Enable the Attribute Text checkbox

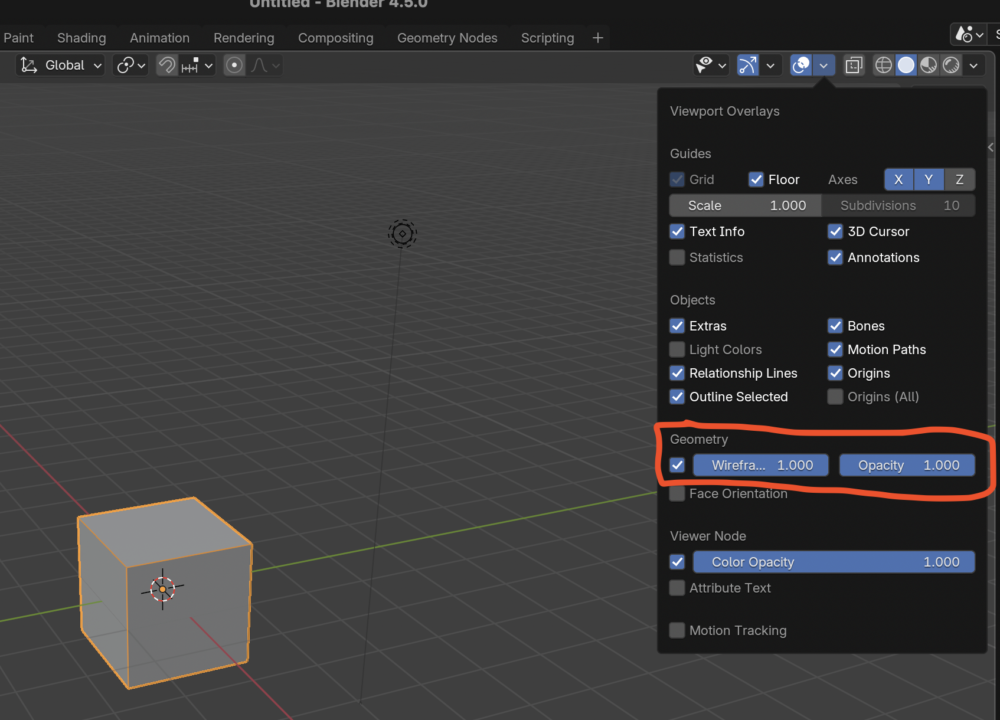[x=677, y=588]
